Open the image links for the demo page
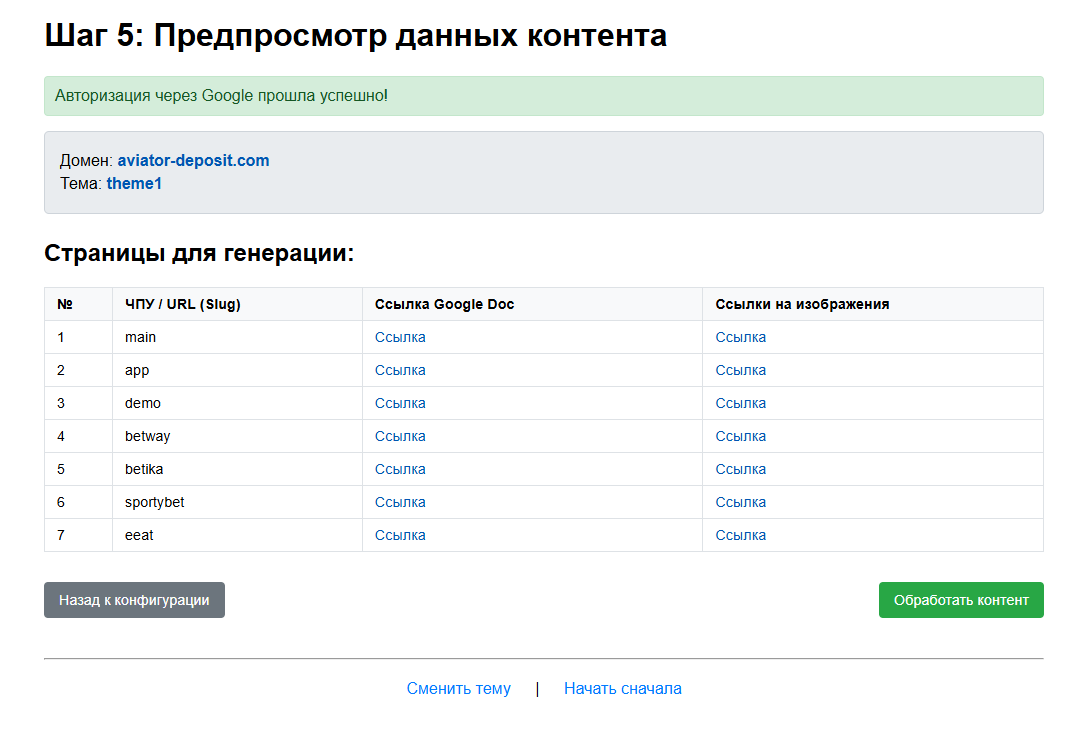Viewport: 1089px width, 747px height. click(740, 403)
